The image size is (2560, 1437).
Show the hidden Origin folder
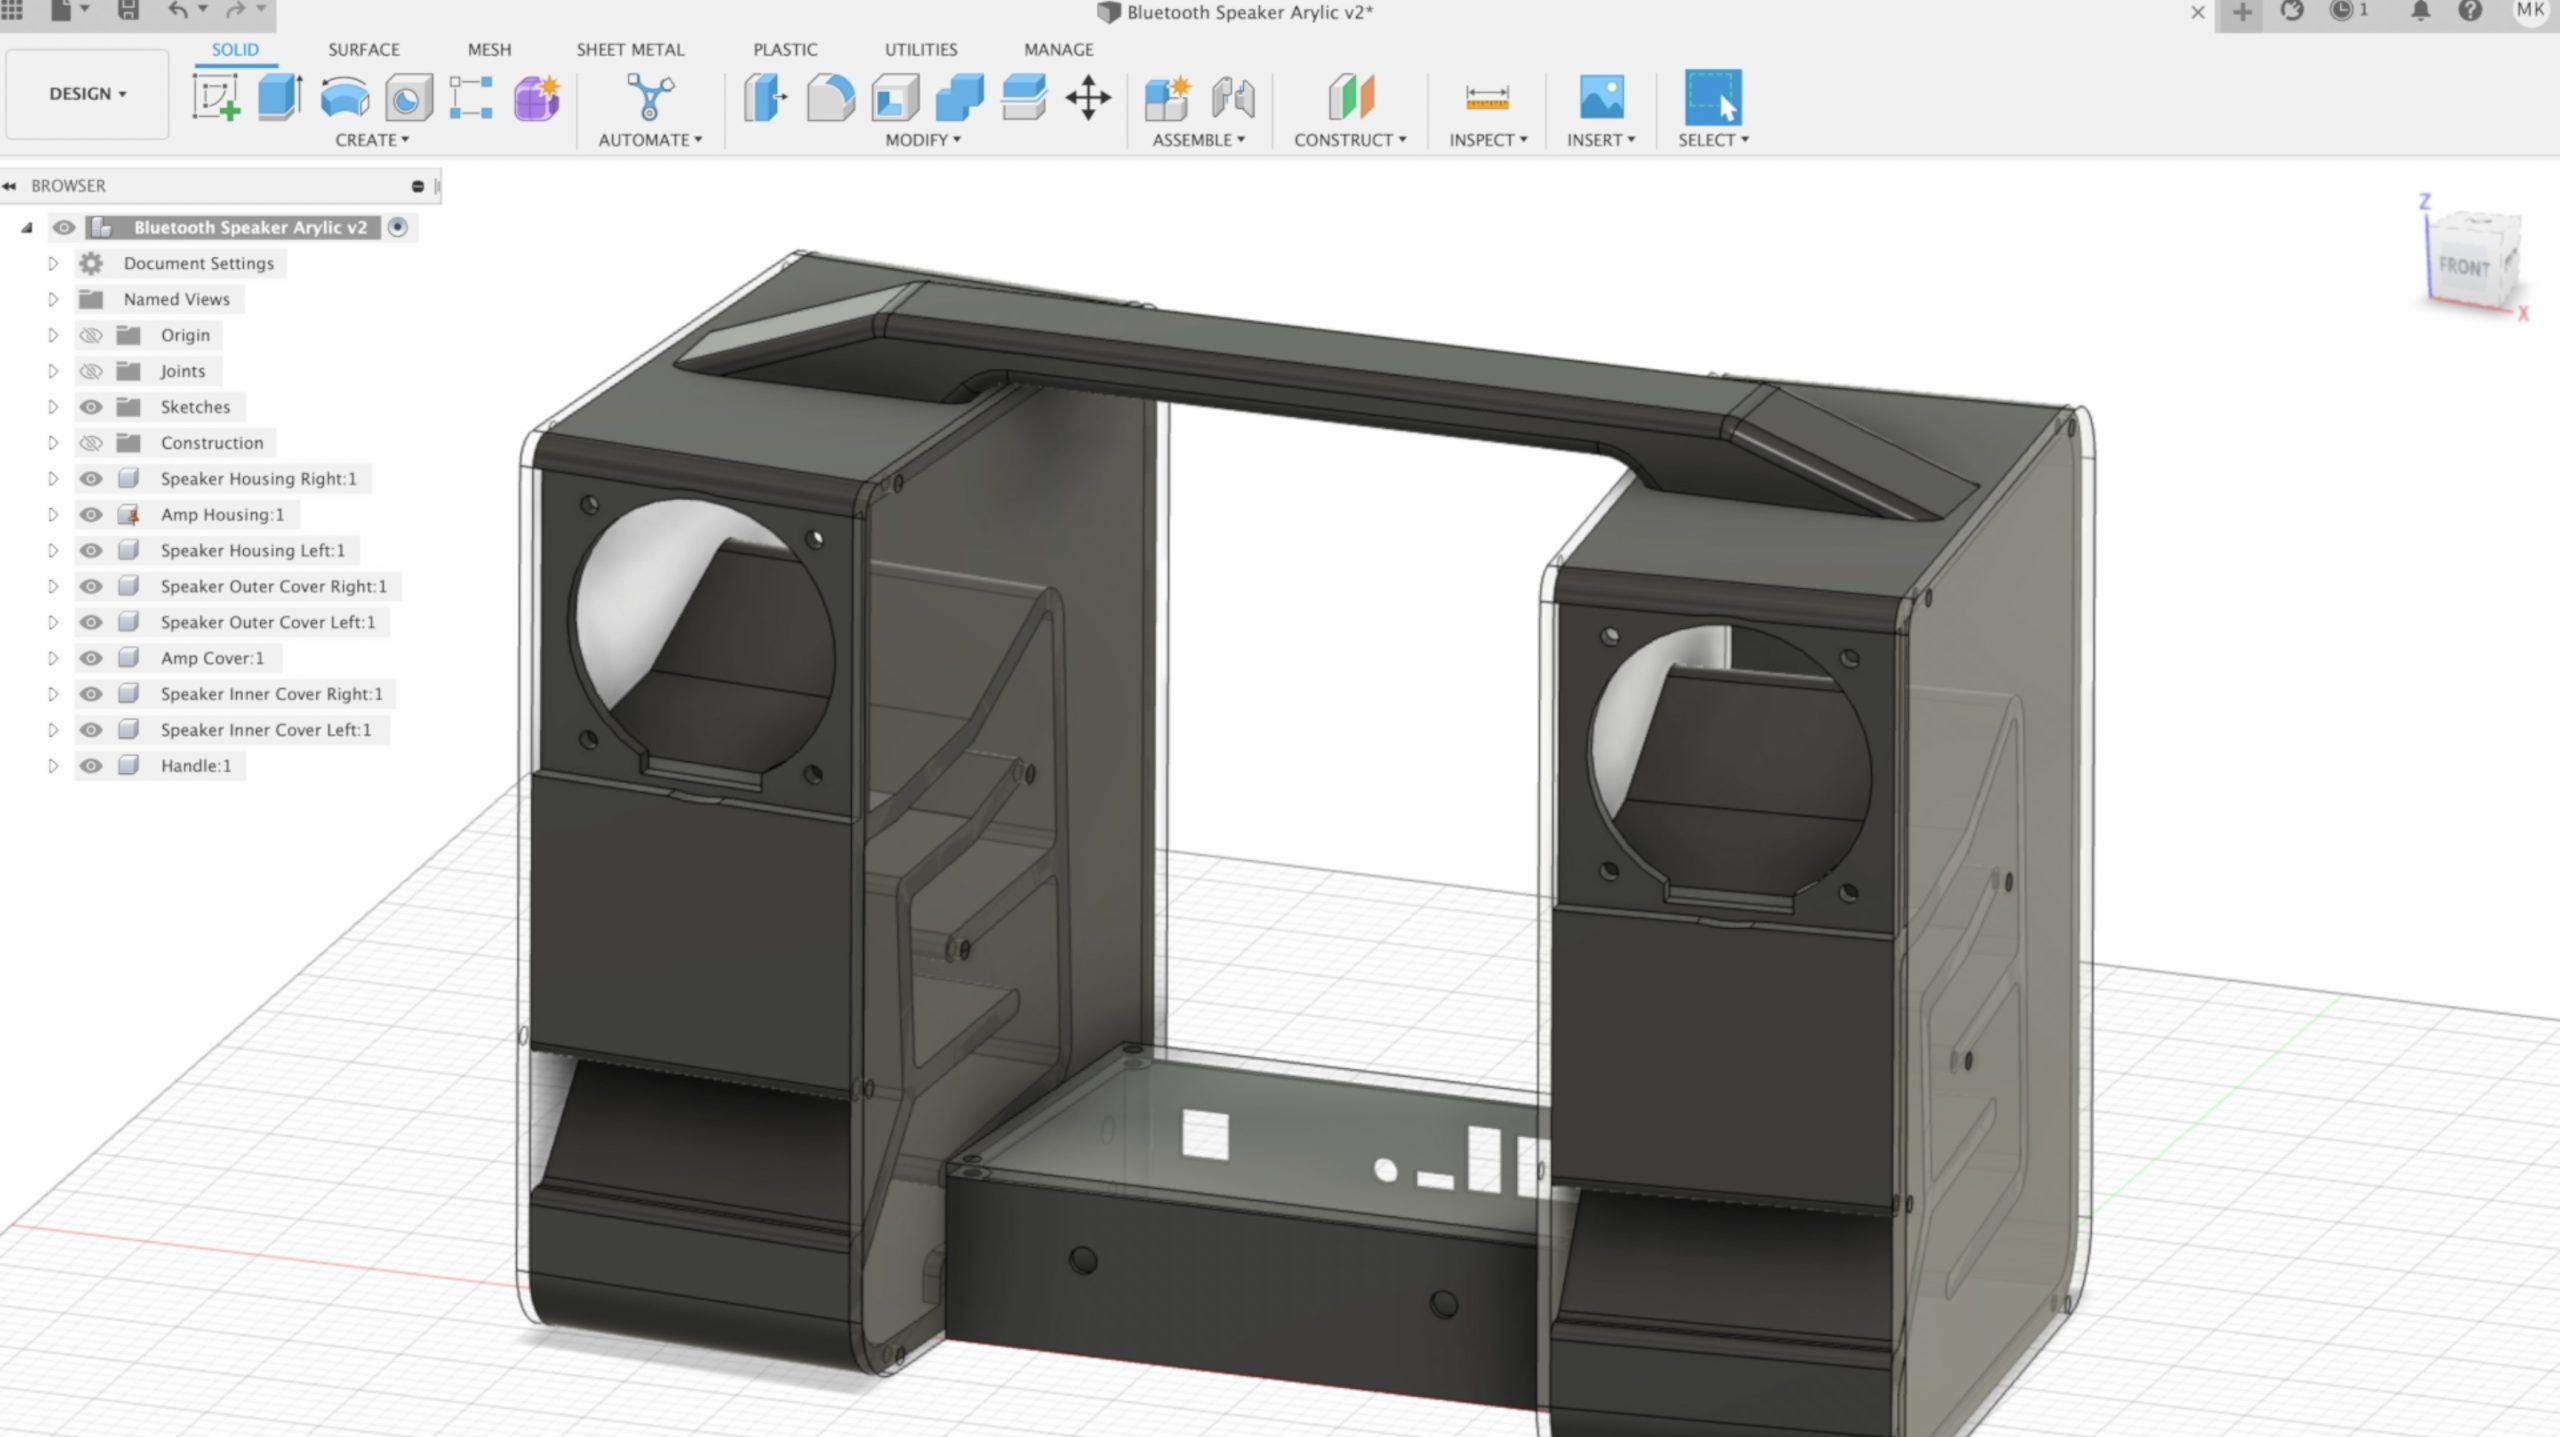tap(91, 335)
